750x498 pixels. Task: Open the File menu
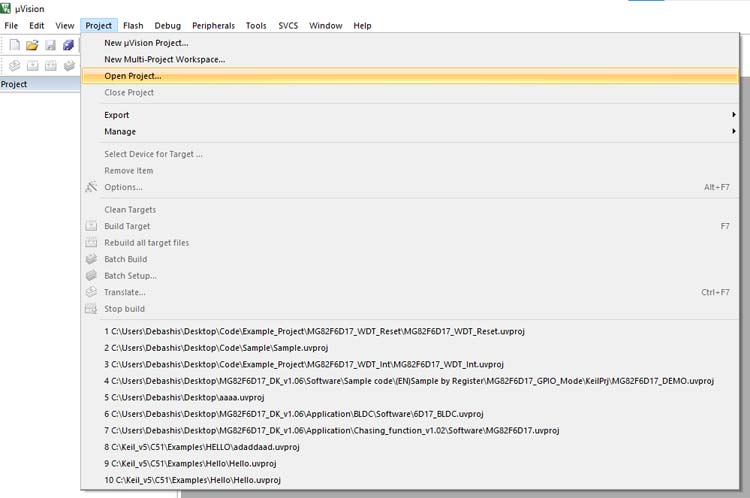click(11, 26)
